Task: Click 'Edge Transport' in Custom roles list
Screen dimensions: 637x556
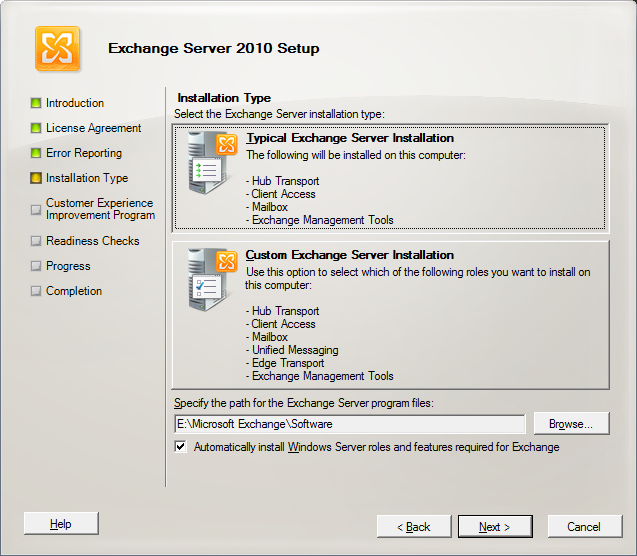Action: pos(288,363)
